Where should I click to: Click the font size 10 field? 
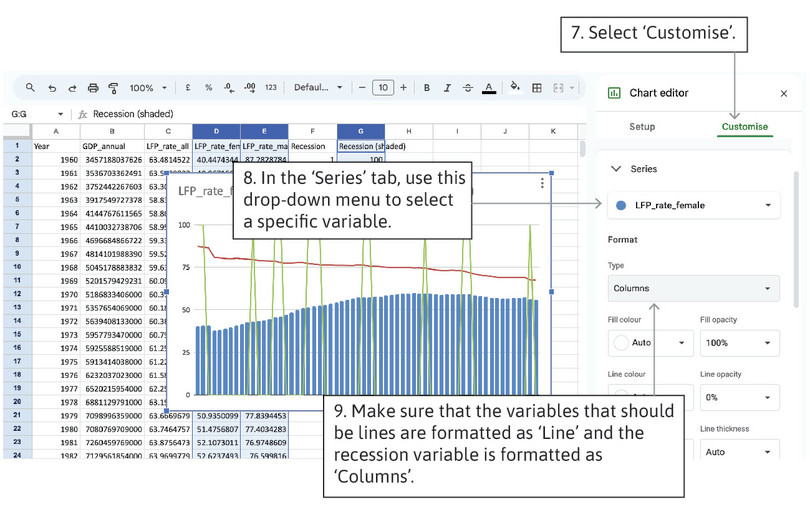(x=383, y=88)
